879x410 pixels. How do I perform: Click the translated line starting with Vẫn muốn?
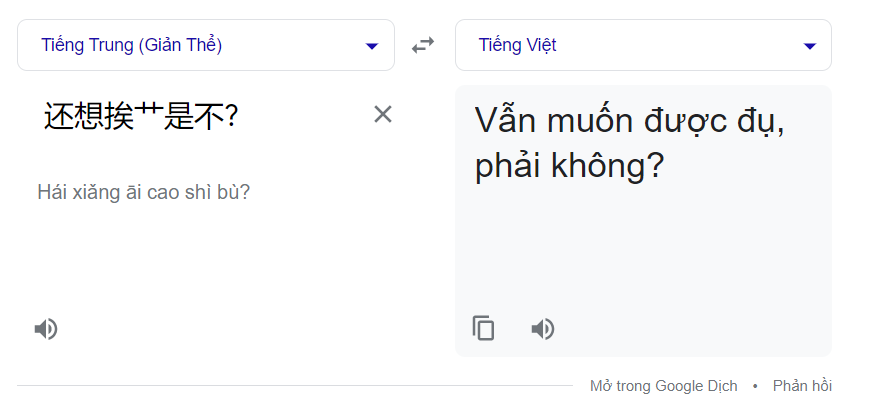click(x=630, y=121)
